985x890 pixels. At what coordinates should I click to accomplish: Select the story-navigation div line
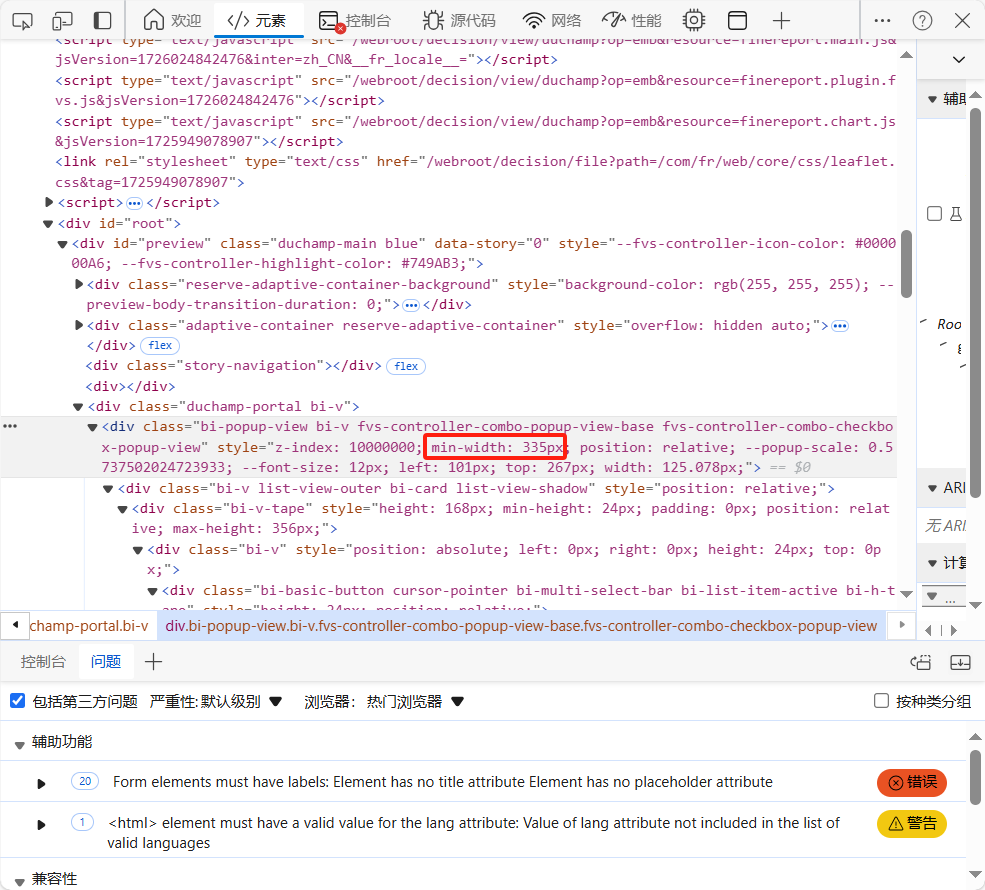coord(233,366)
